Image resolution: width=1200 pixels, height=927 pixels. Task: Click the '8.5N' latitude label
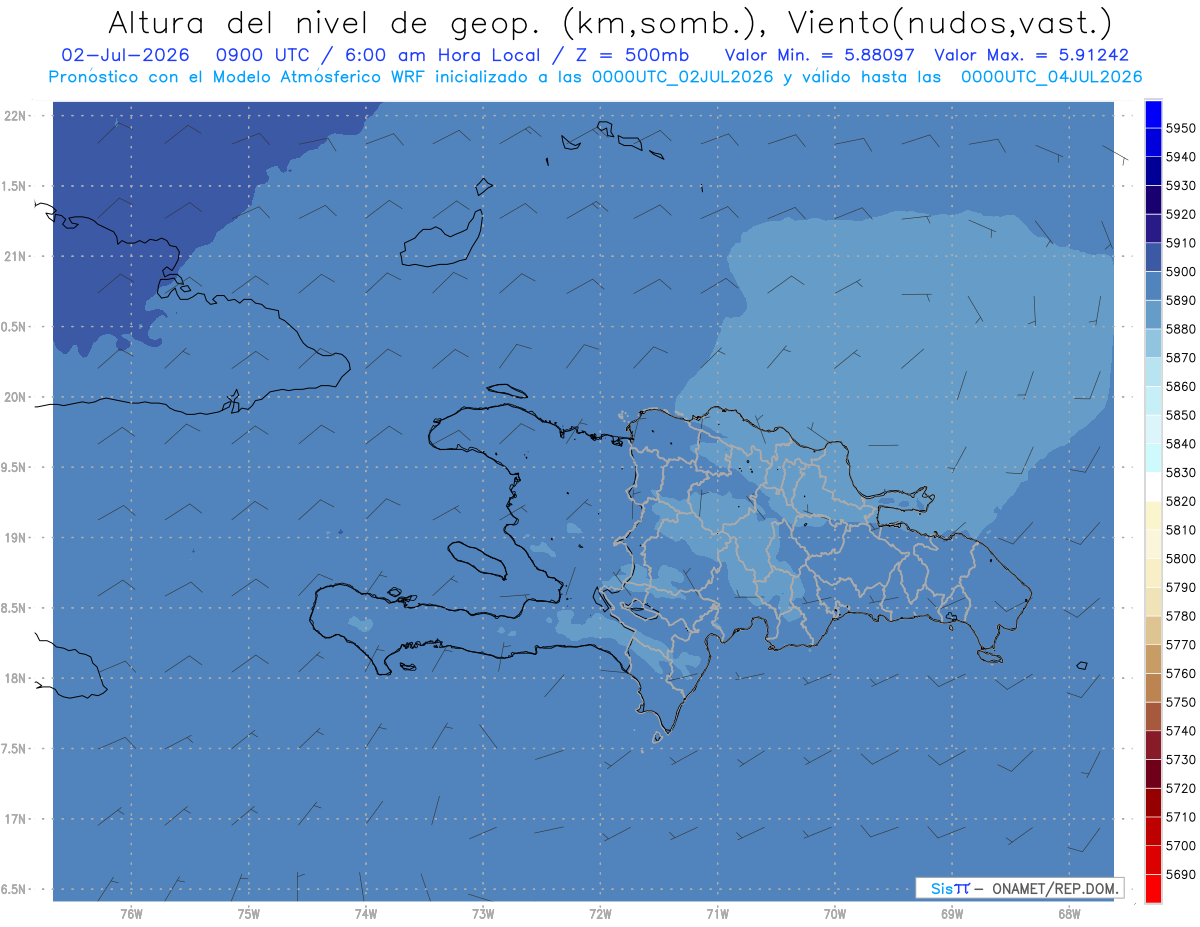(x=14, y=608)
